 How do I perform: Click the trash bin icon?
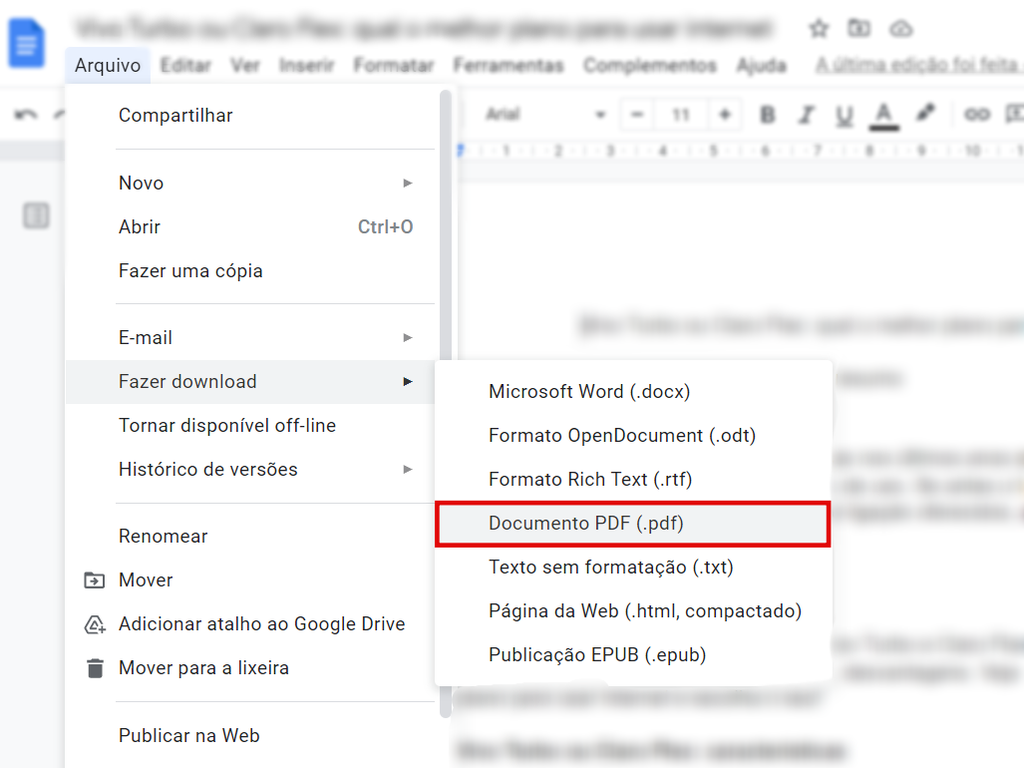click(x=95, y=668)
